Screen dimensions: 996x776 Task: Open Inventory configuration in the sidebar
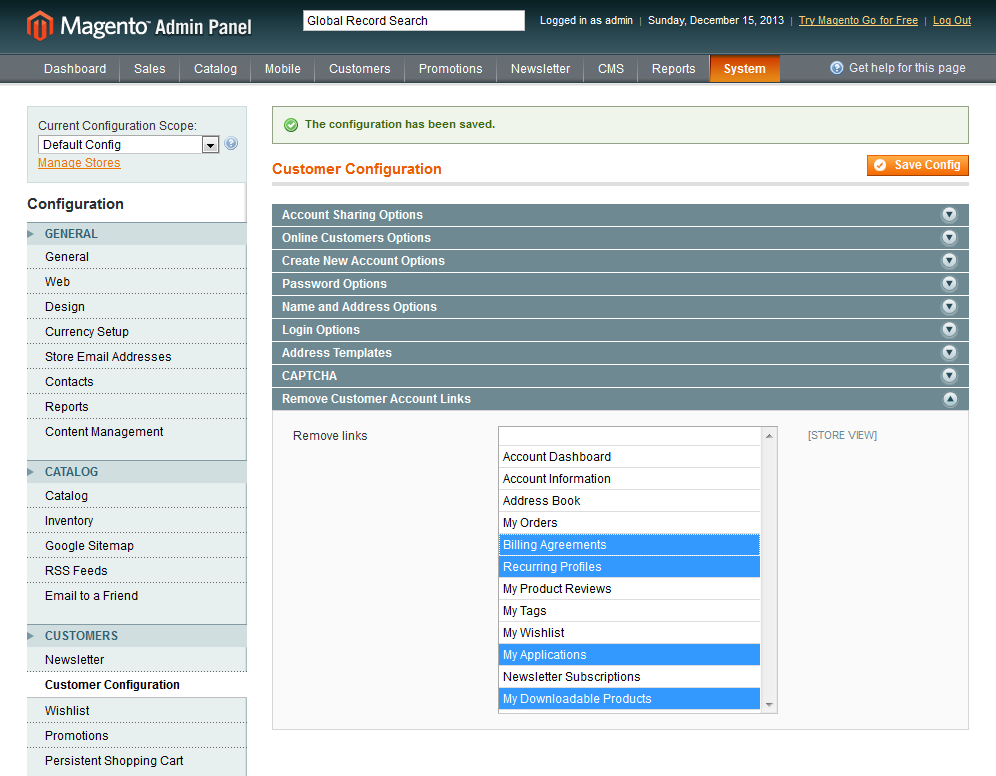137,521
